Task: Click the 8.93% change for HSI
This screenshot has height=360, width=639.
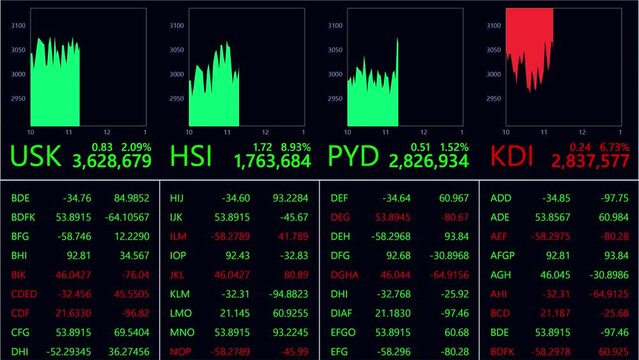Action: point(295,147)
